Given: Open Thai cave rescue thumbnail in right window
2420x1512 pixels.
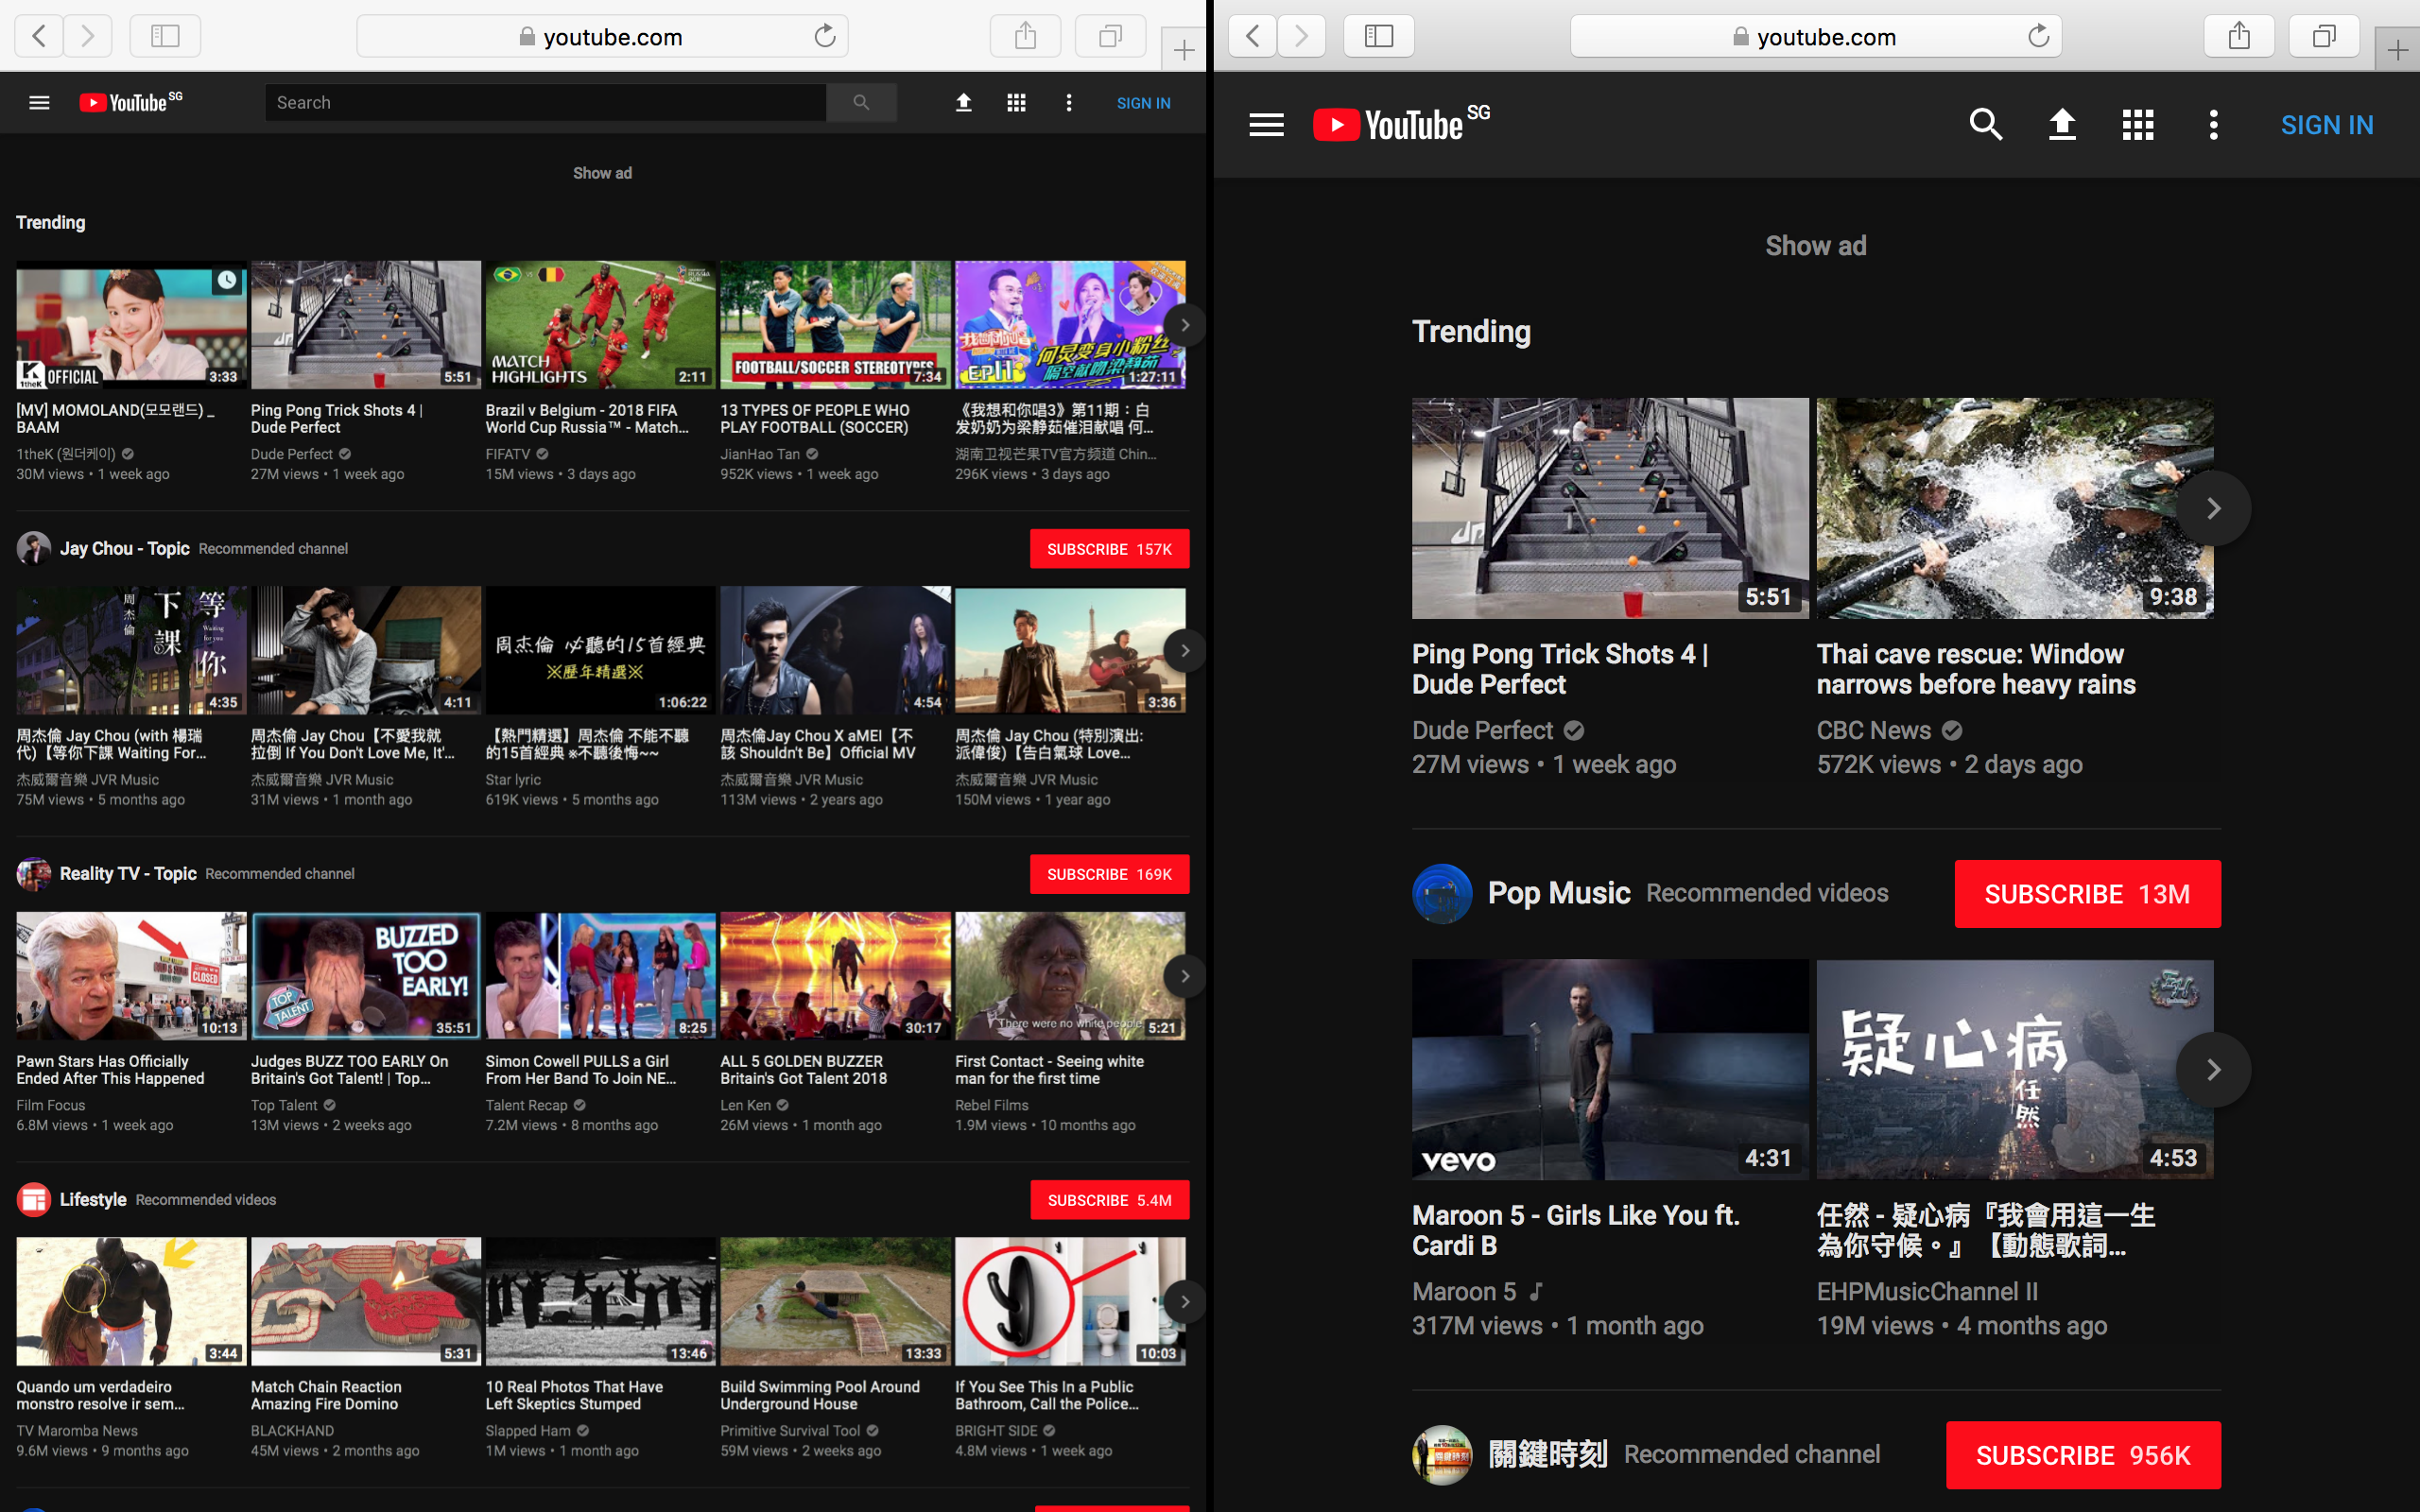Looking at the screenshot, I should tap(2014, 508).
